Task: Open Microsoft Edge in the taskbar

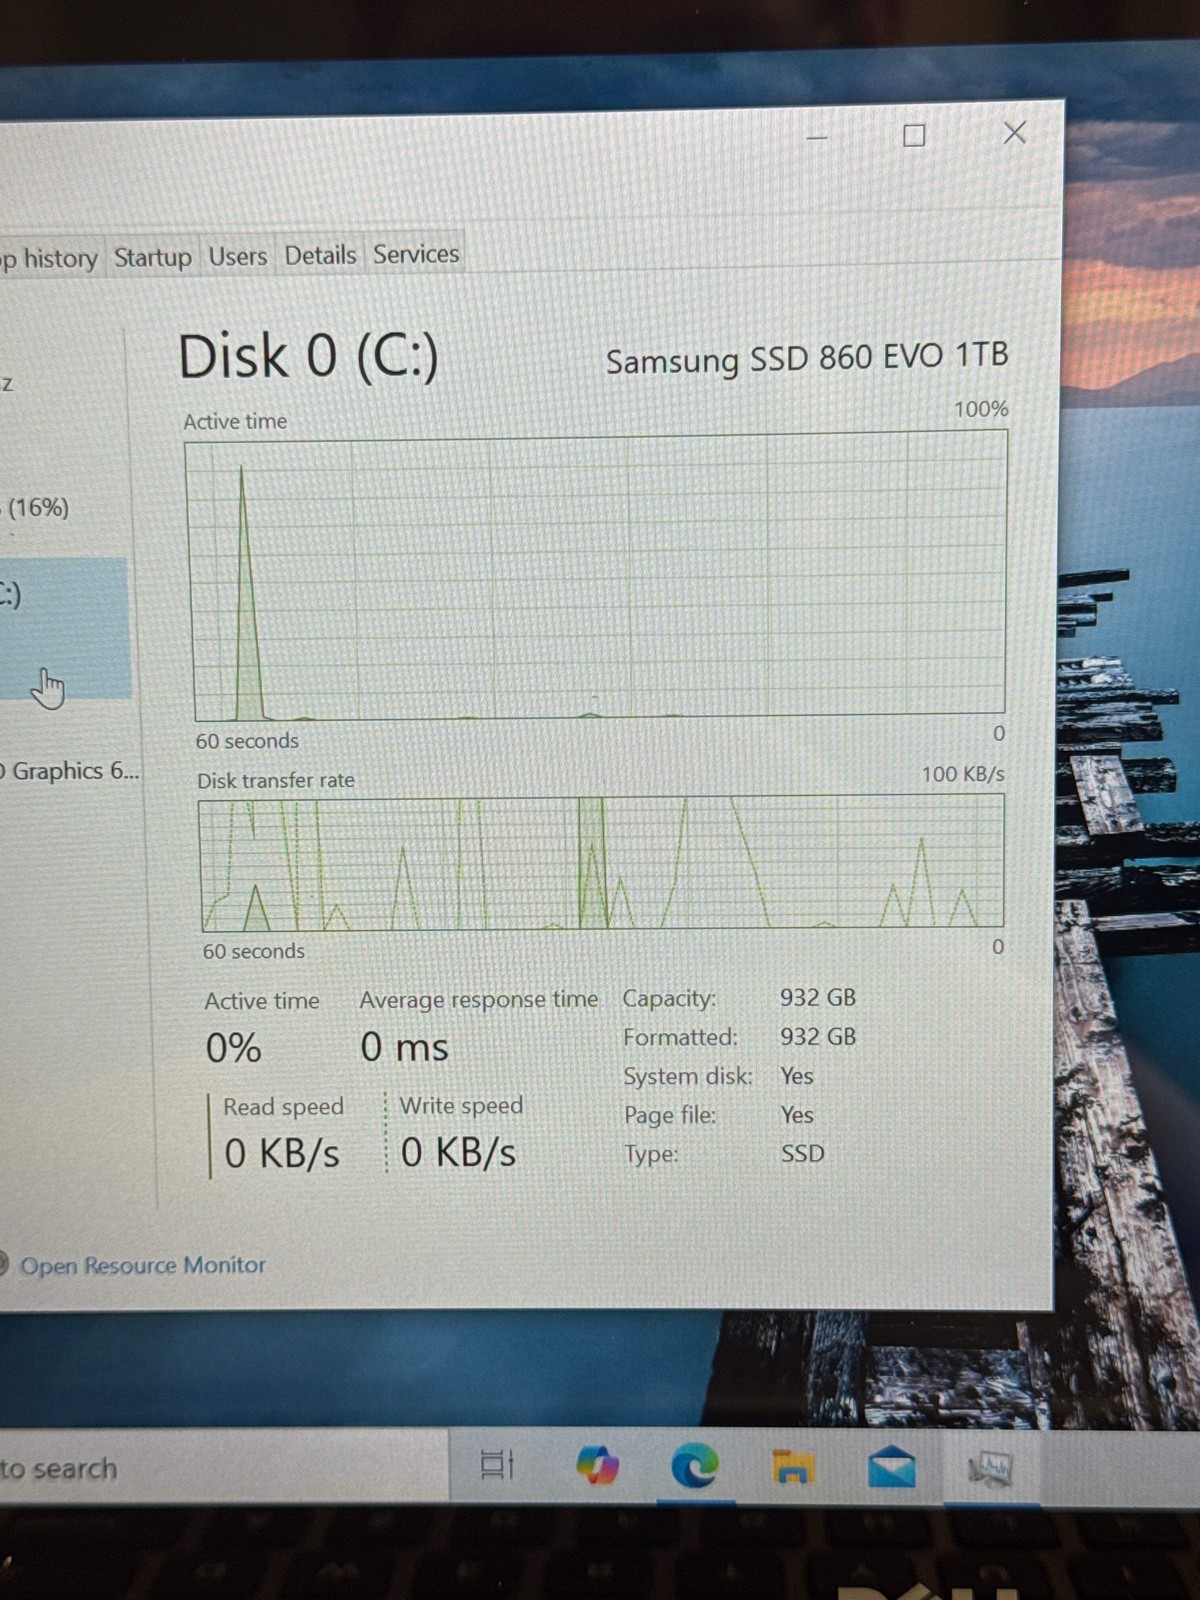Action: pos(695,1466)
